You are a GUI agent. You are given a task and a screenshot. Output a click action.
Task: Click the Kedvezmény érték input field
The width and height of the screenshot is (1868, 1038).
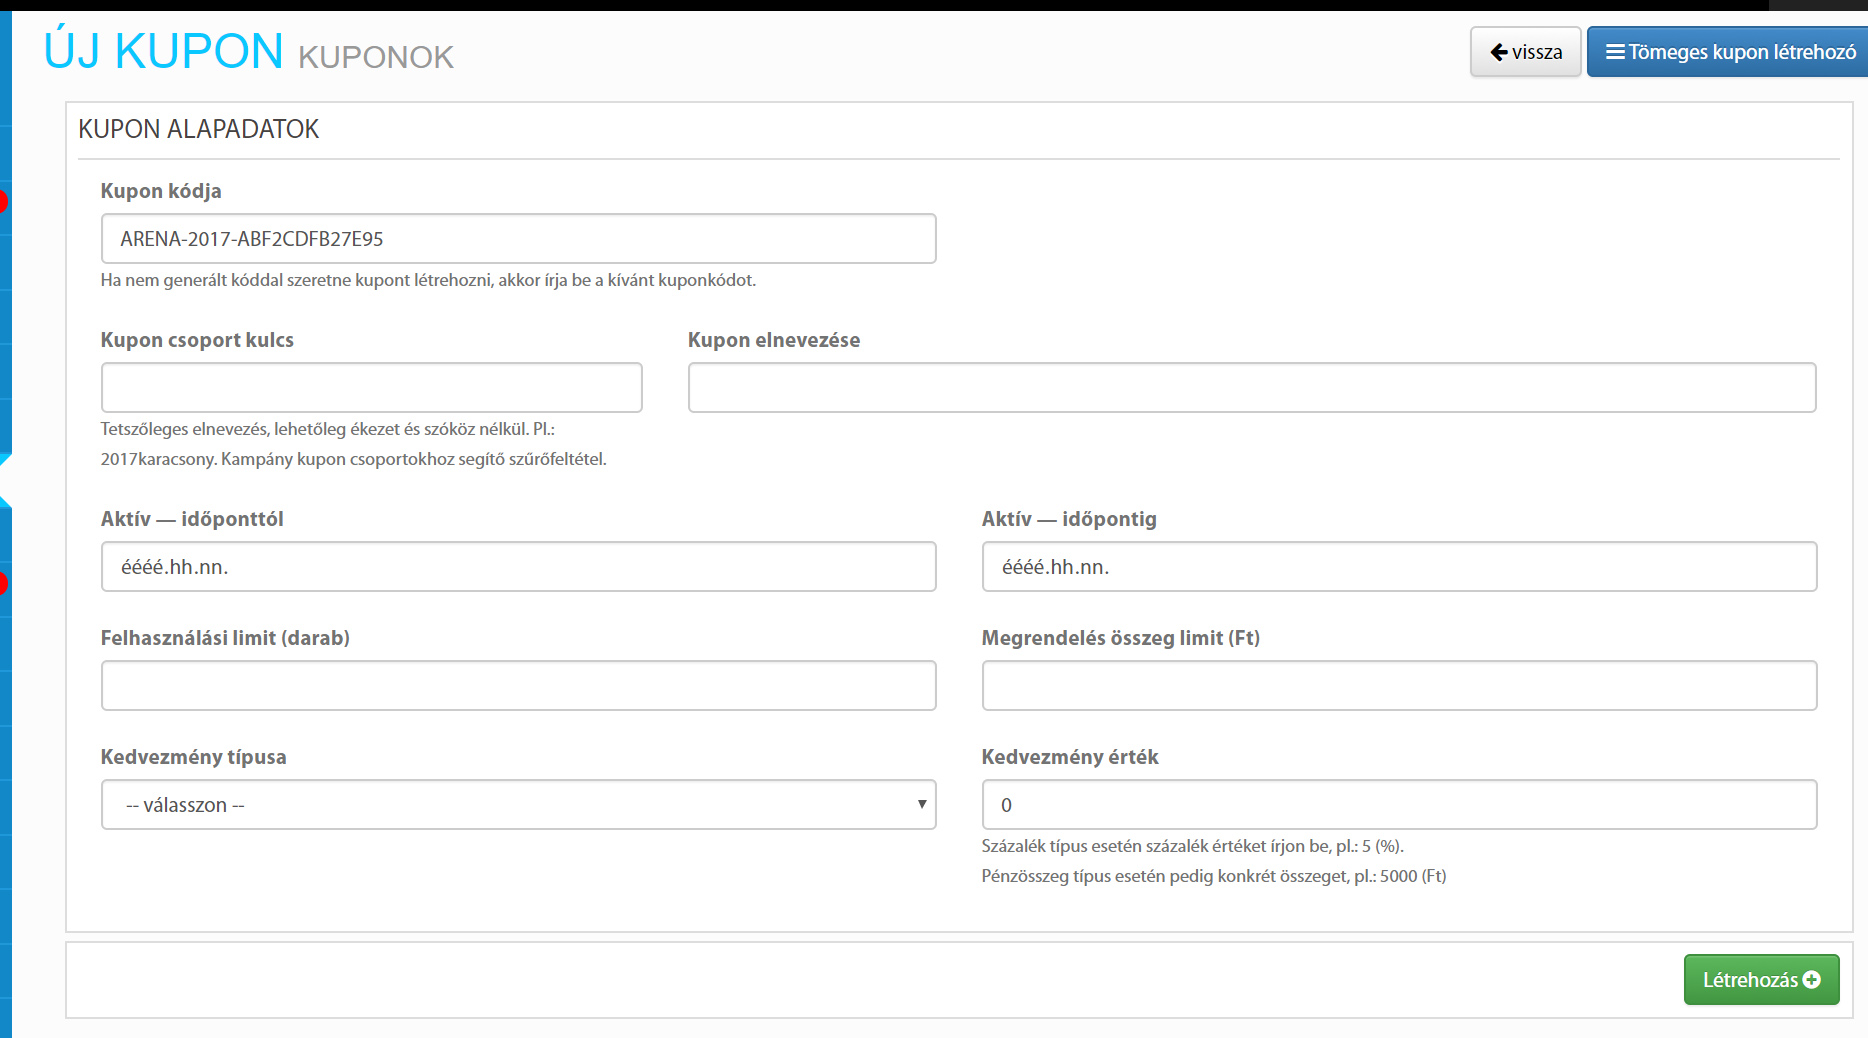pos(1399,805)
